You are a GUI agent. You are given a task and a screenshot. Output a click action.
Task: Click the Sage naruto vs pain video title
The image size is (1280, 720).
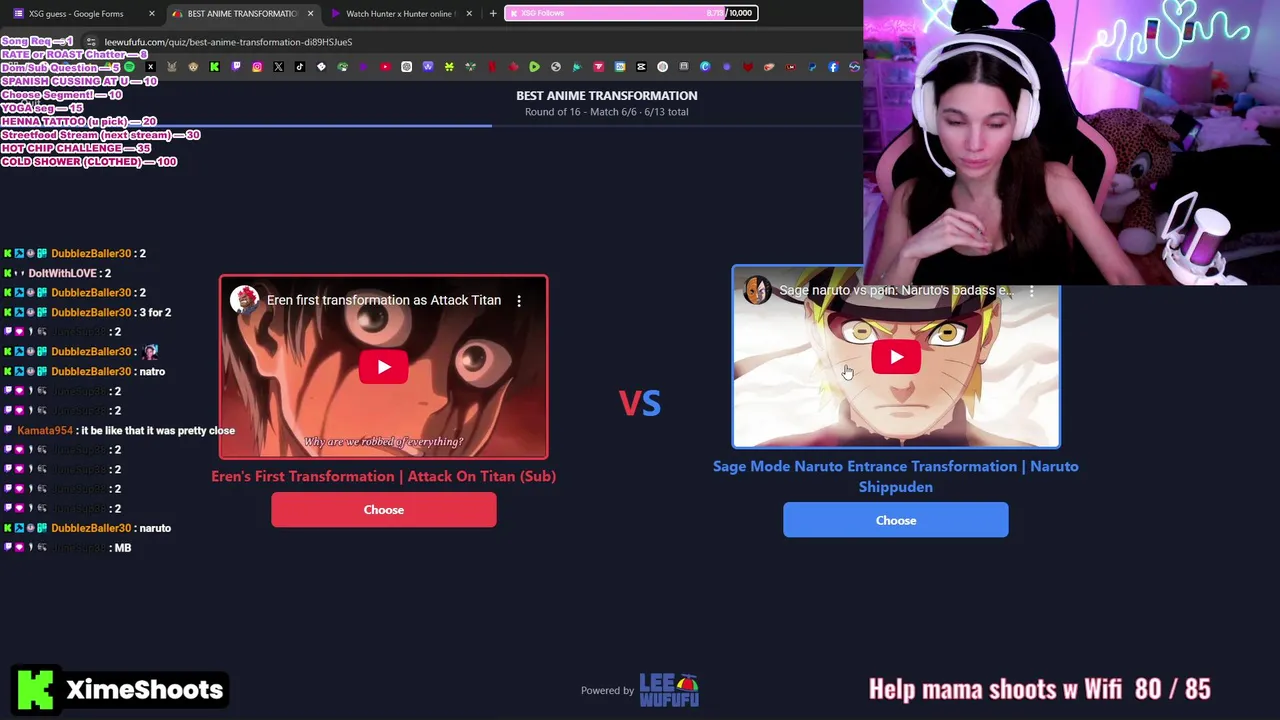click(x=895, y=290)
